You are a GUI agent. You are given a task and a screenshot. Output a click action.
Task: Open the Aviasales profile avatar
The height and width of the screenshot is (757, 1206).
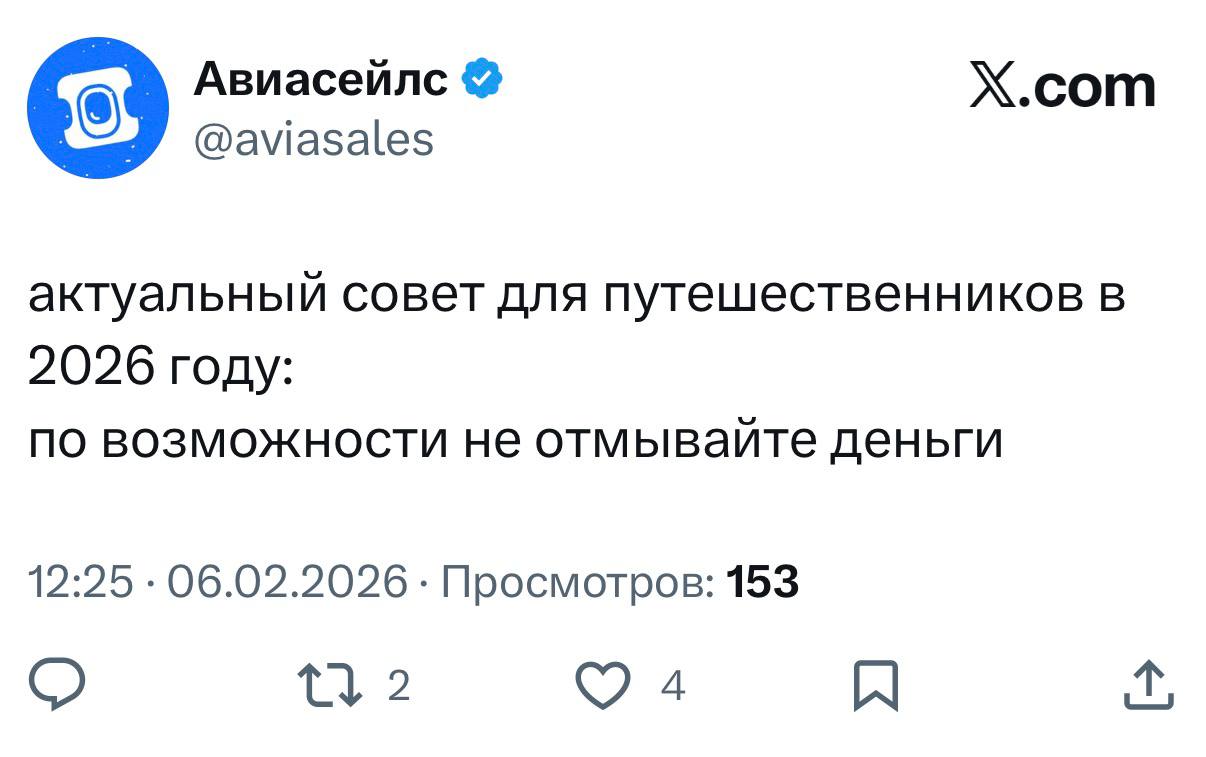(x=96, y=108)
